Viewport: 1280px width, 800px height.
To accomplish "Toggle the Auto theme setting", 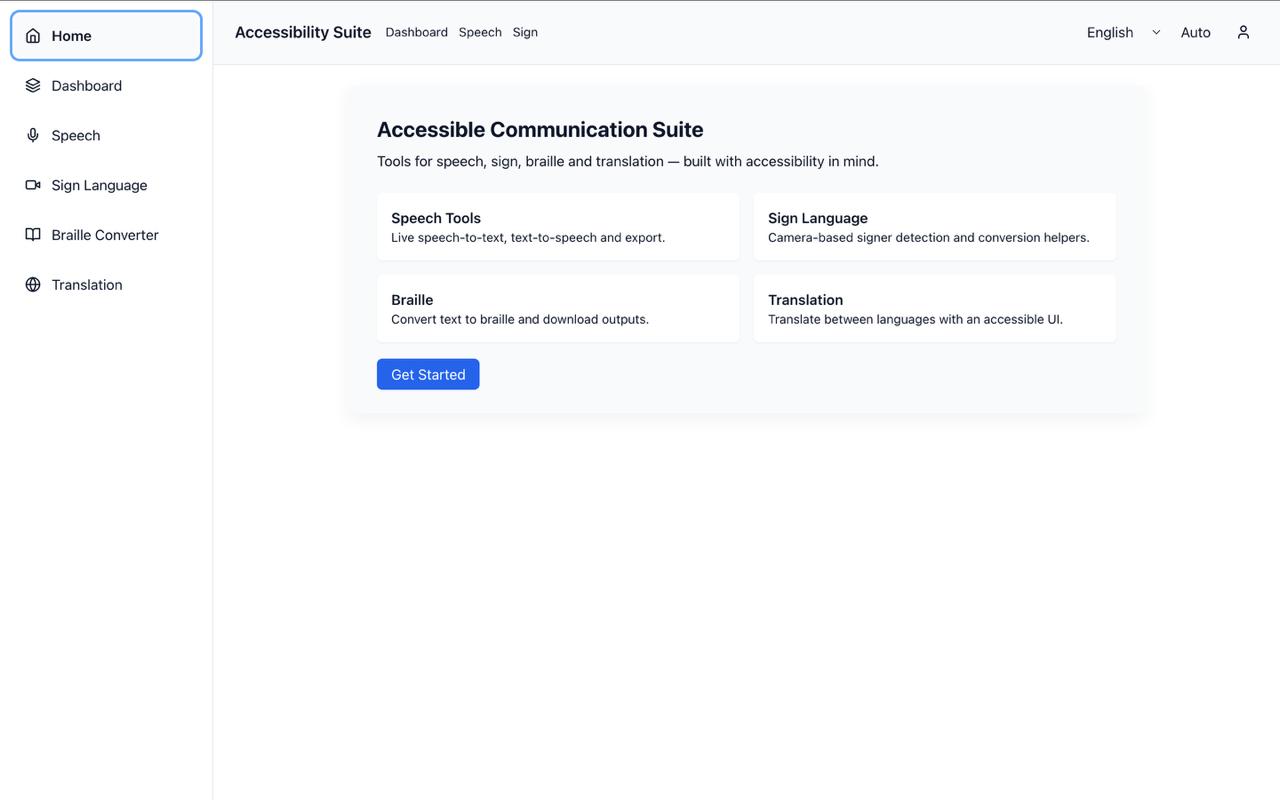I will point(1196,32).
